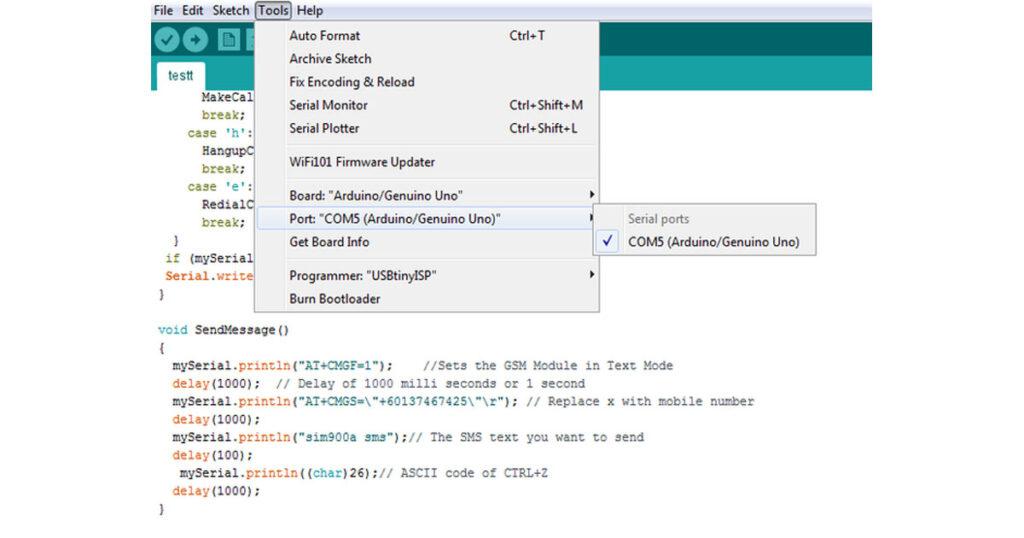Viewport: 1024px width, 538px height.
Task: Choose Auto Format from Tools menu
Action: tap(324, 36)
